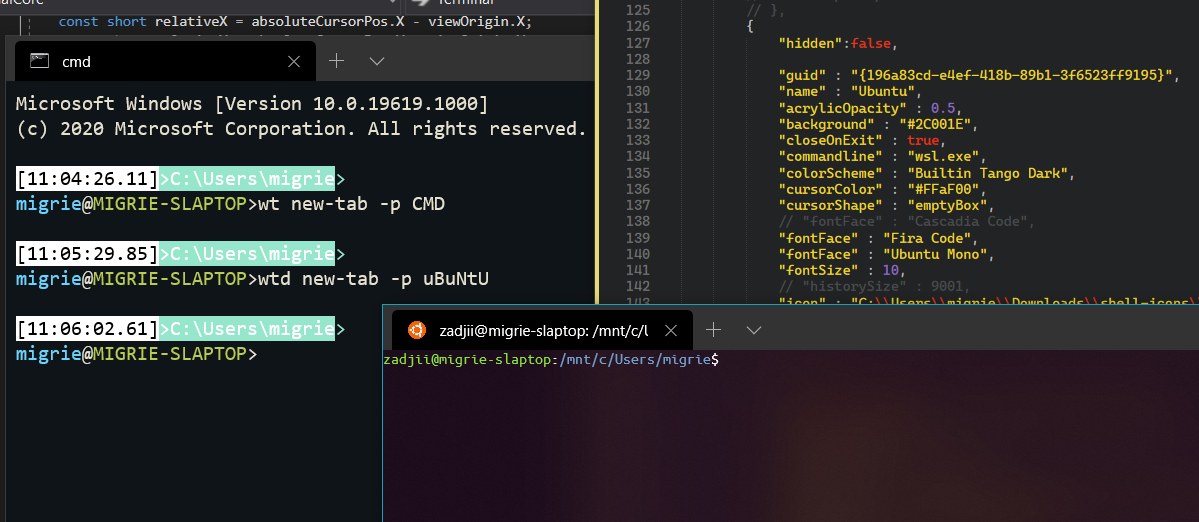Open a new tab in cmd terminal window

tap(336, 61)
